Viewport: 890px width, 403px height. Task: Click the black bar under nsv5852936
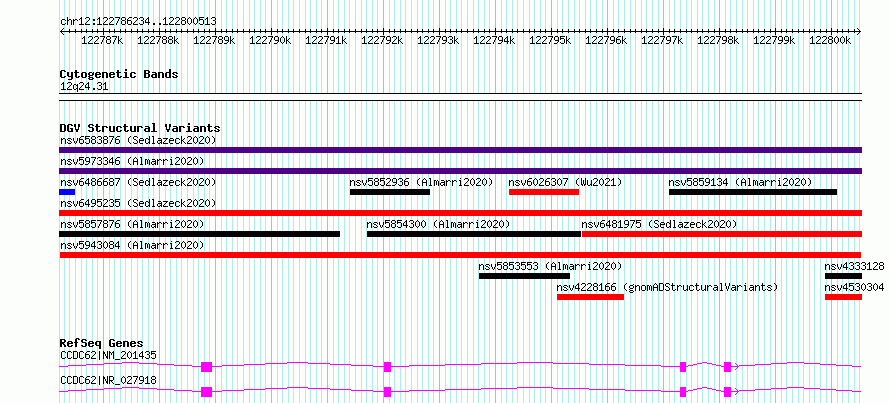[x=390, y=192]
